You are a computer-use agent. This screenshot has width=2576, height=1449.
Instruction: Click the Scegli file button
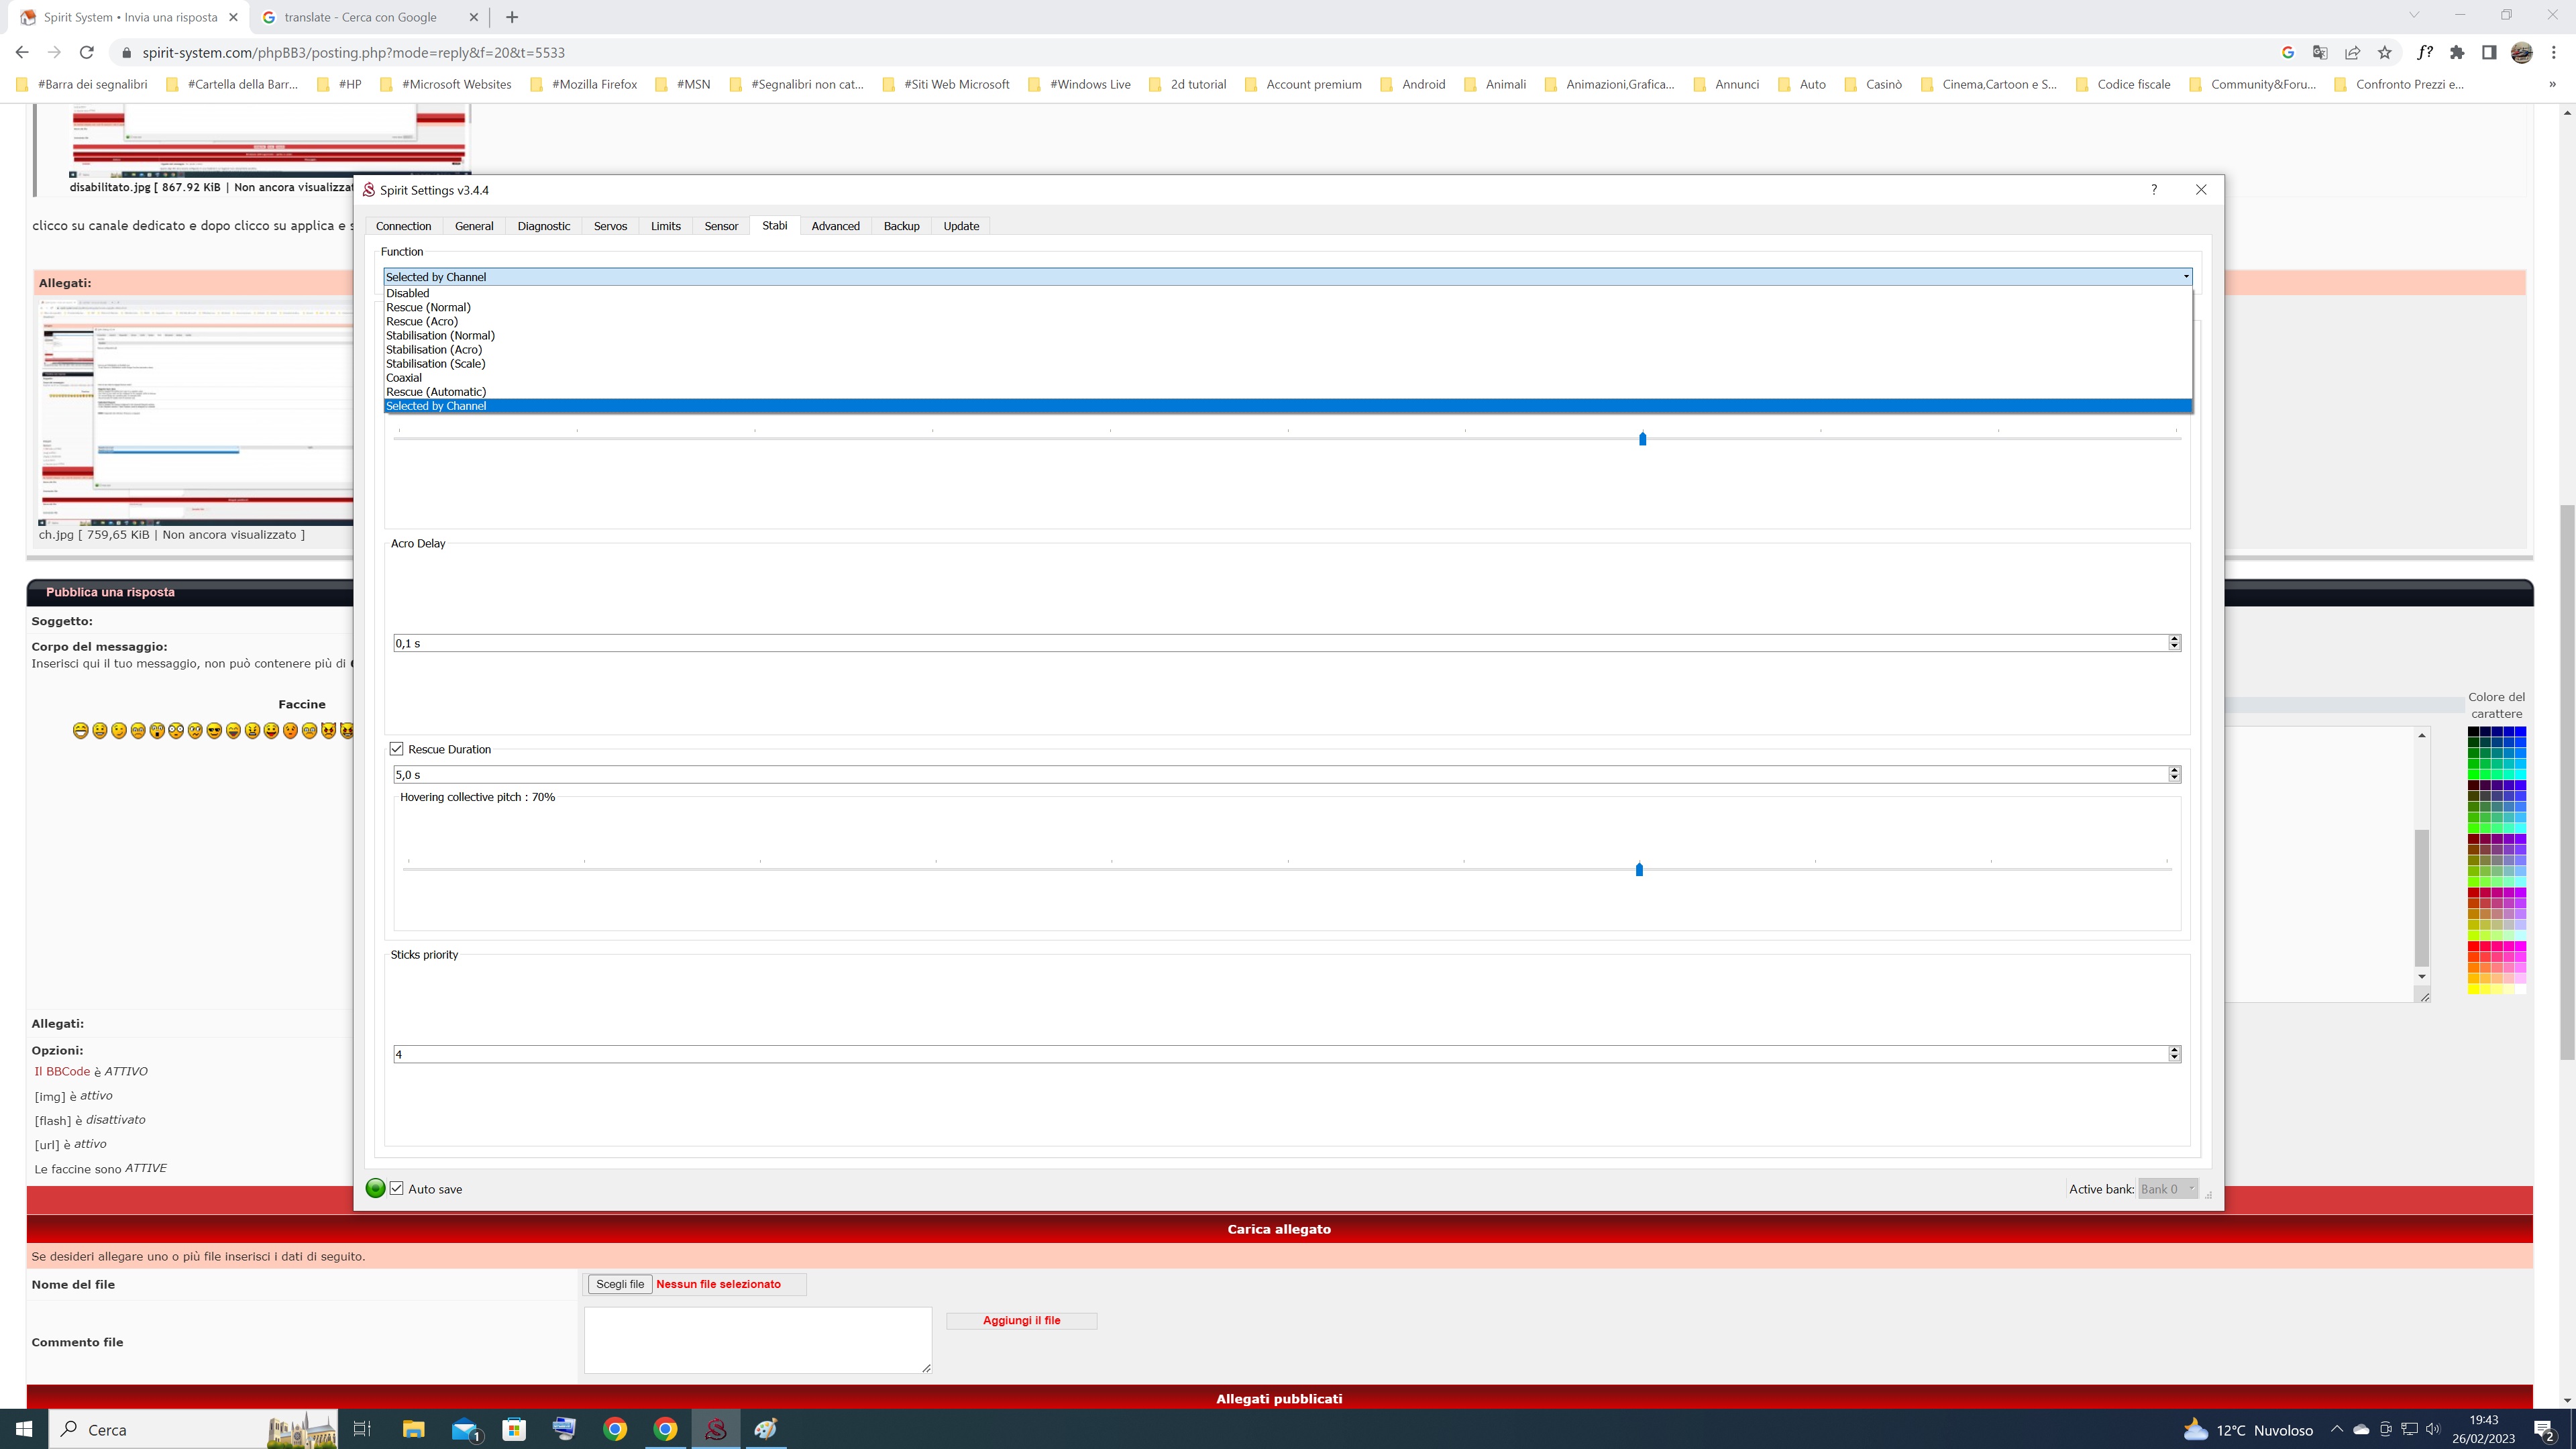[x=620, y=1284]
